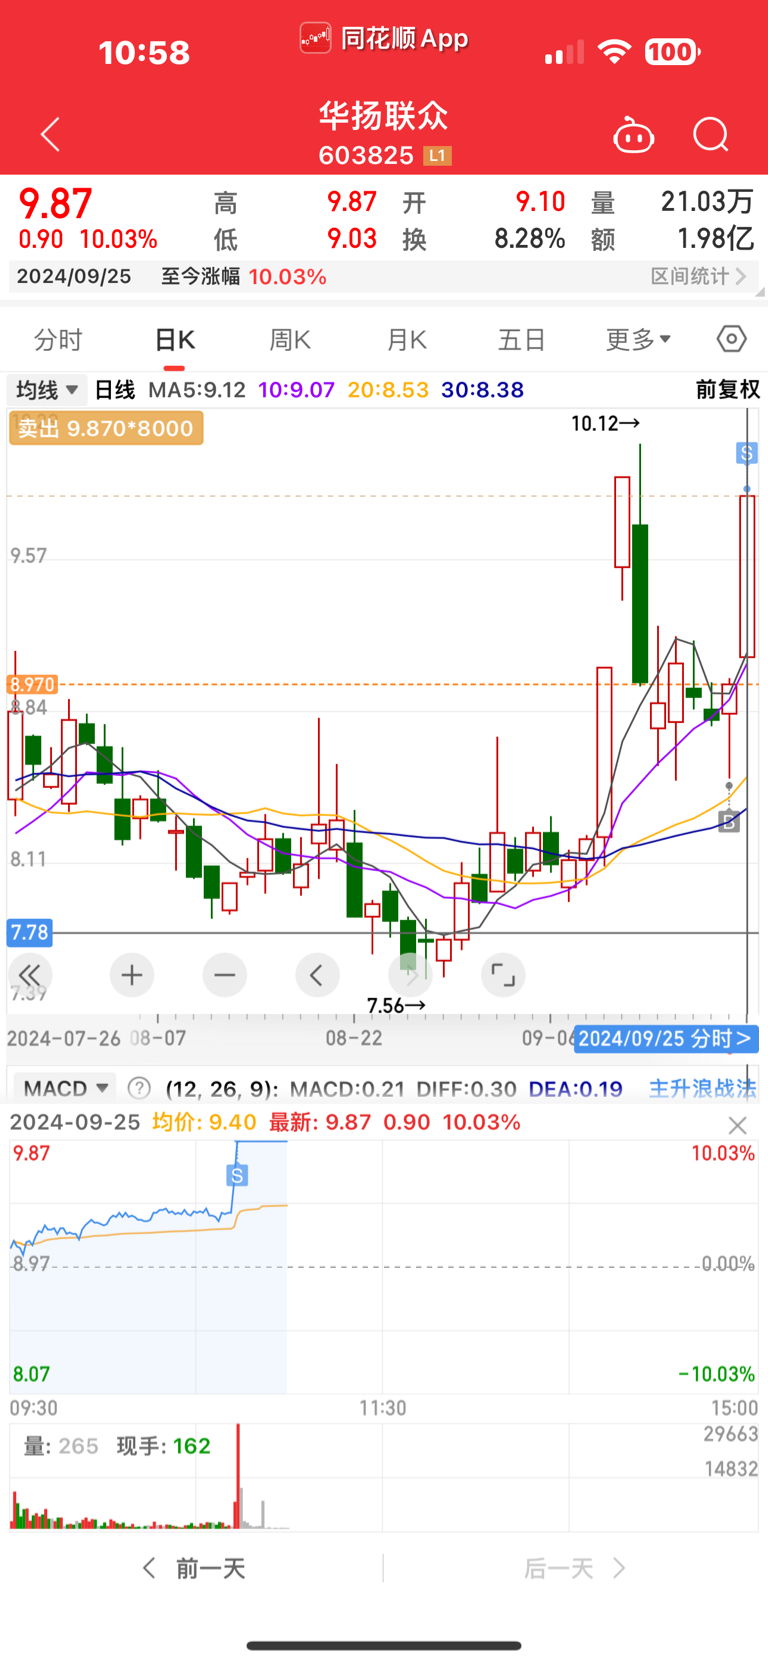Screen dimensions: 768x1665
Task: Tap 现手: 162 volume value
Action: [x=164, y=1446]
